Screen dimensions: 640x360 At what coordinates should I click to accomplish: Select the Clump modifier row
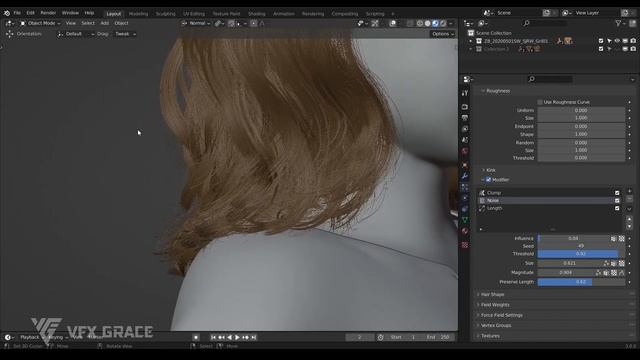pyautogui.click(x=549, y=193)
